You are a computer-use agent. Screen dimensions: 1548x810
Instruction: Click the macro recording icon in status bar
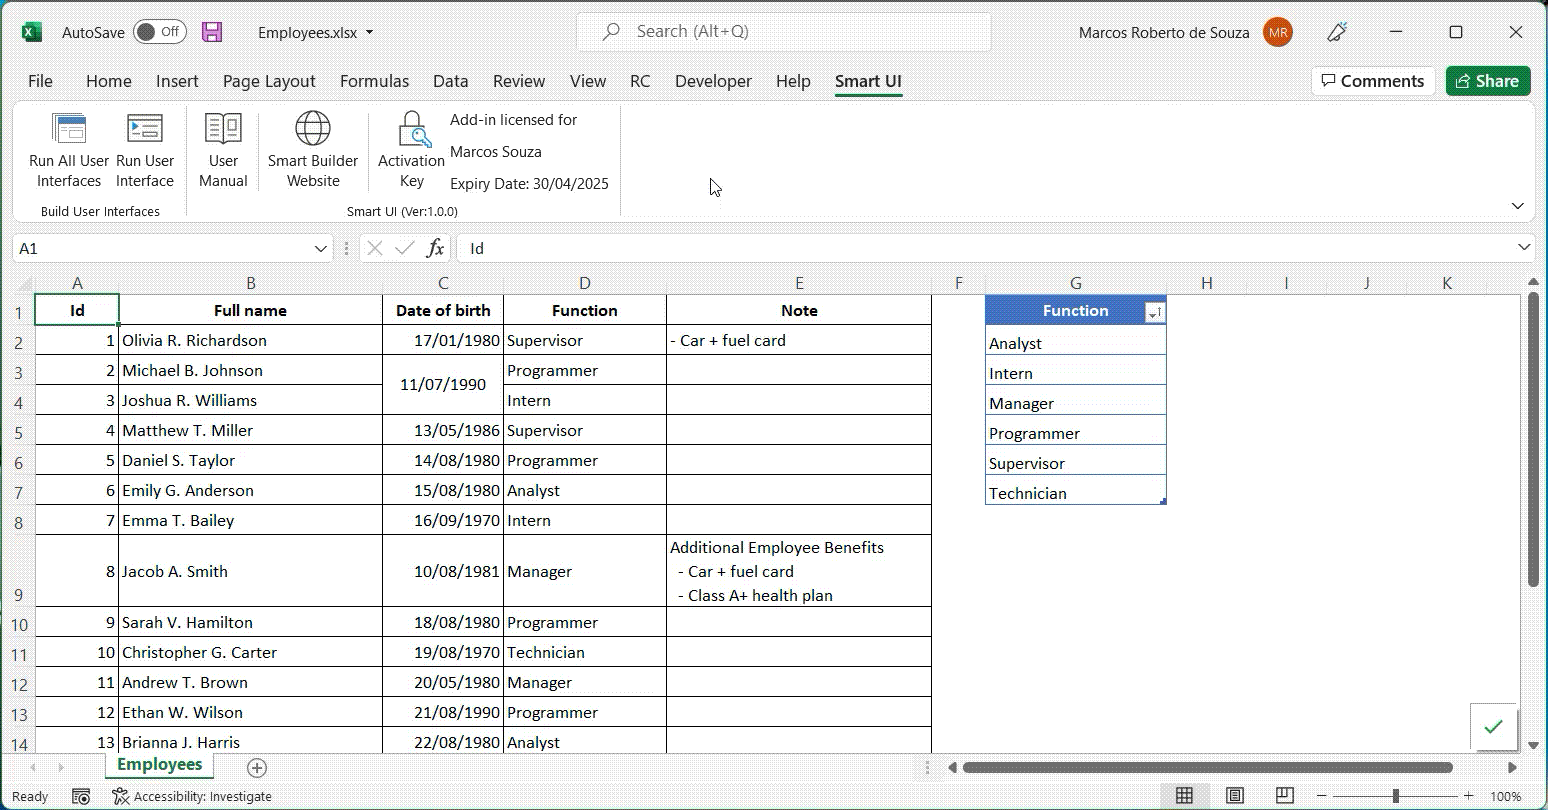pos(80,796)
